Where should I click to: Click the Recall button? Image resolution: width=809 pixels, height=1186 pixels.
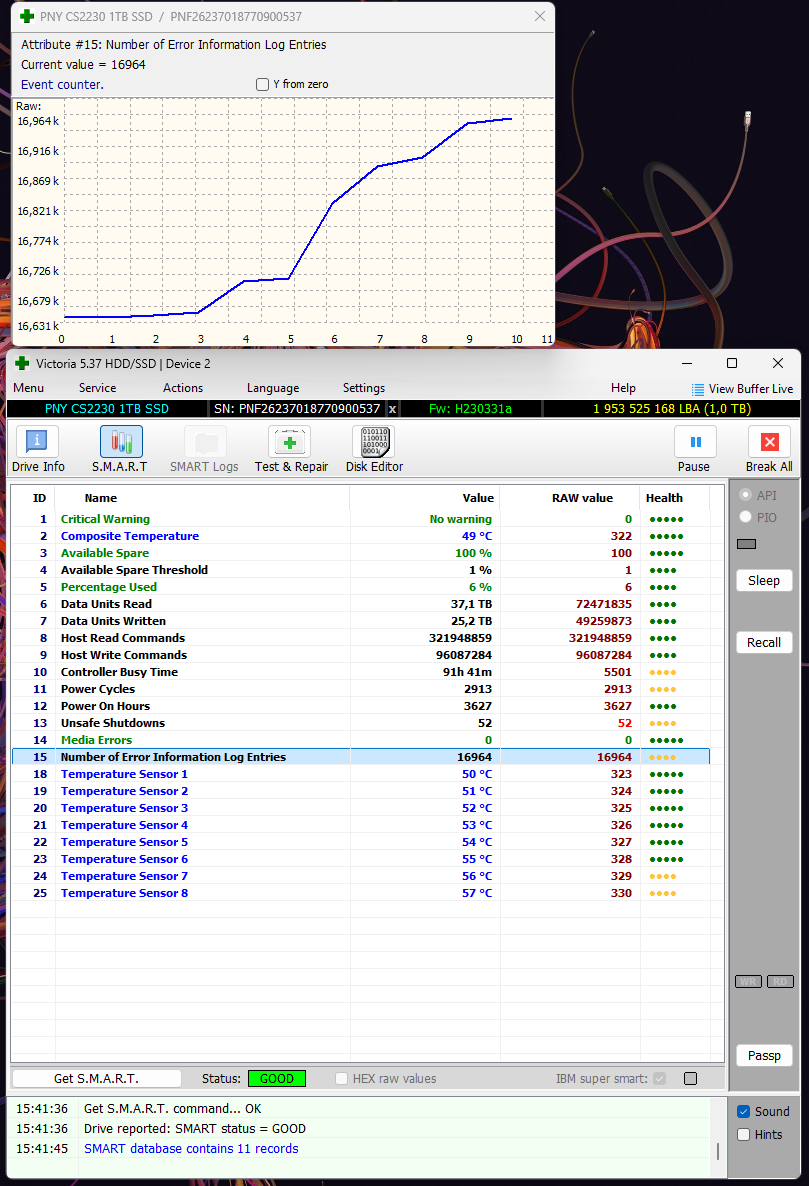(764, 643)
